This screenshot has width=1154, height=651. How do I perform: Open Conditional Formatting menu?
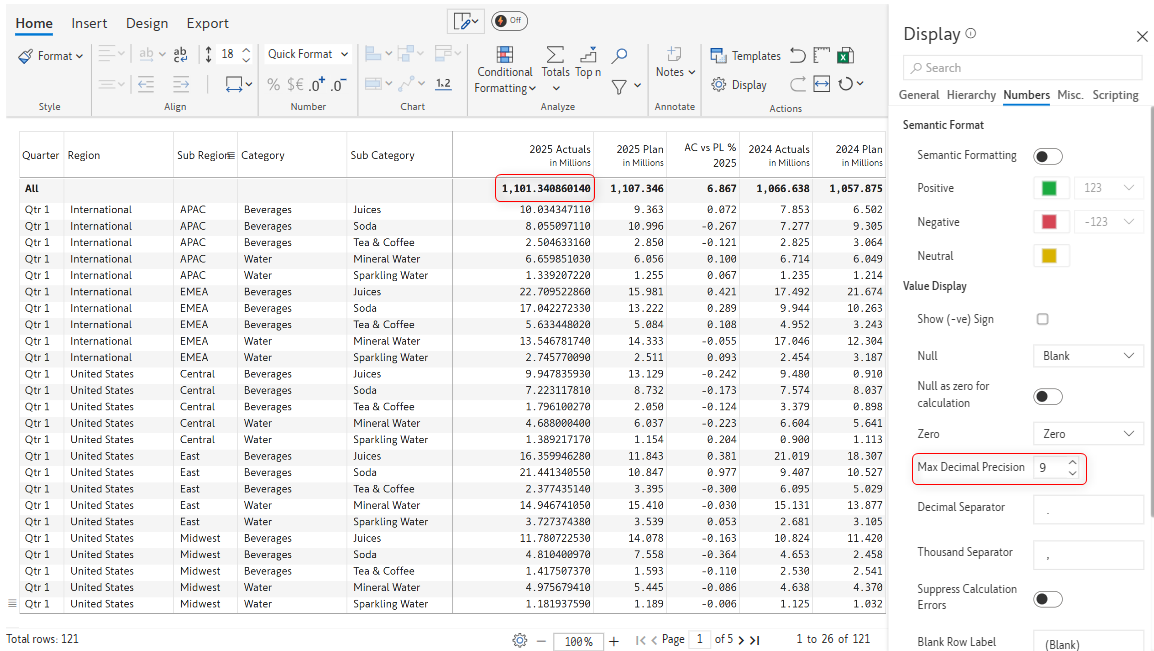(504, 70)
